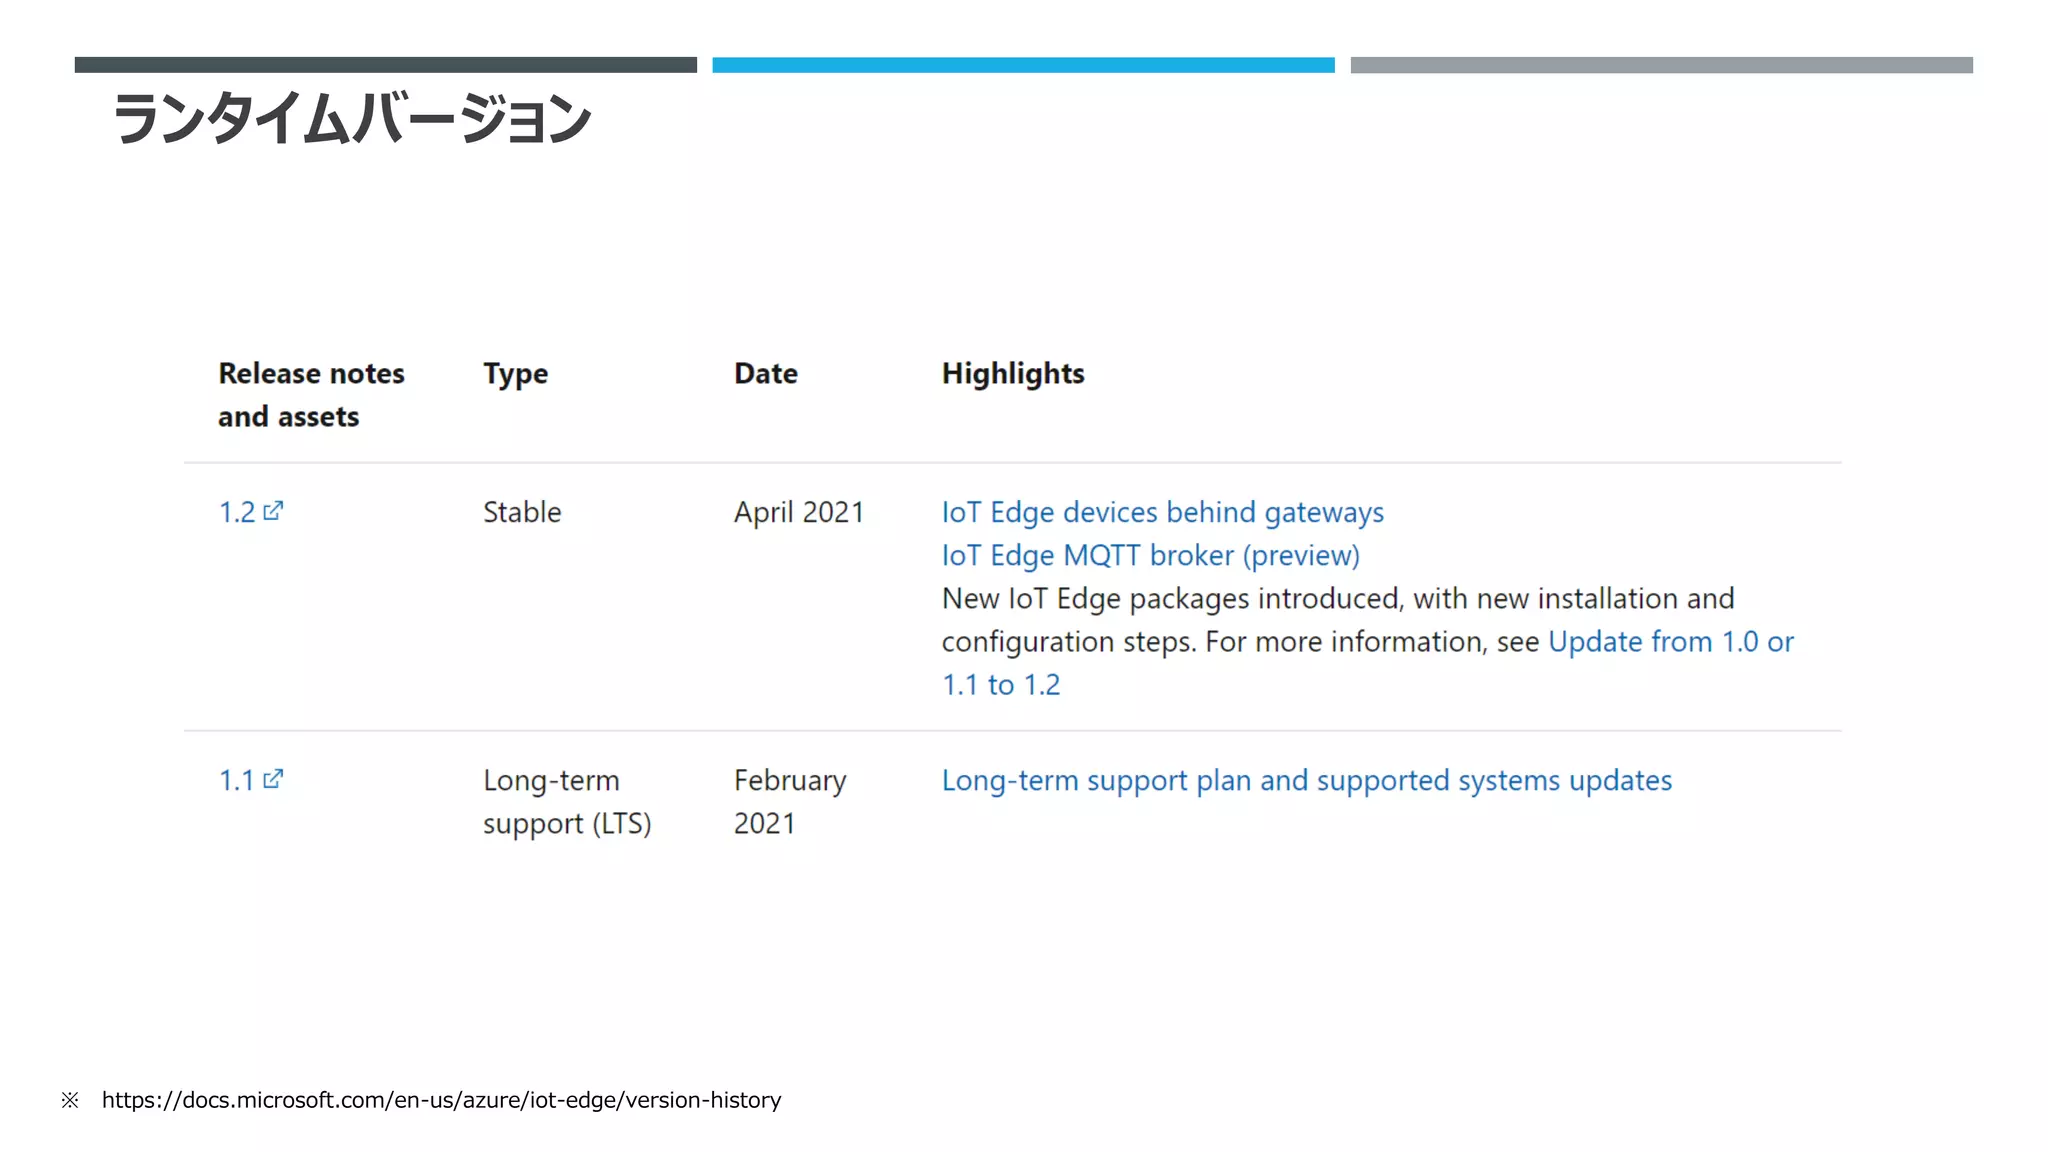
Task: Click the ランタイムバージョン slide title
Action: pyautogui.click(x=352, y=118)
